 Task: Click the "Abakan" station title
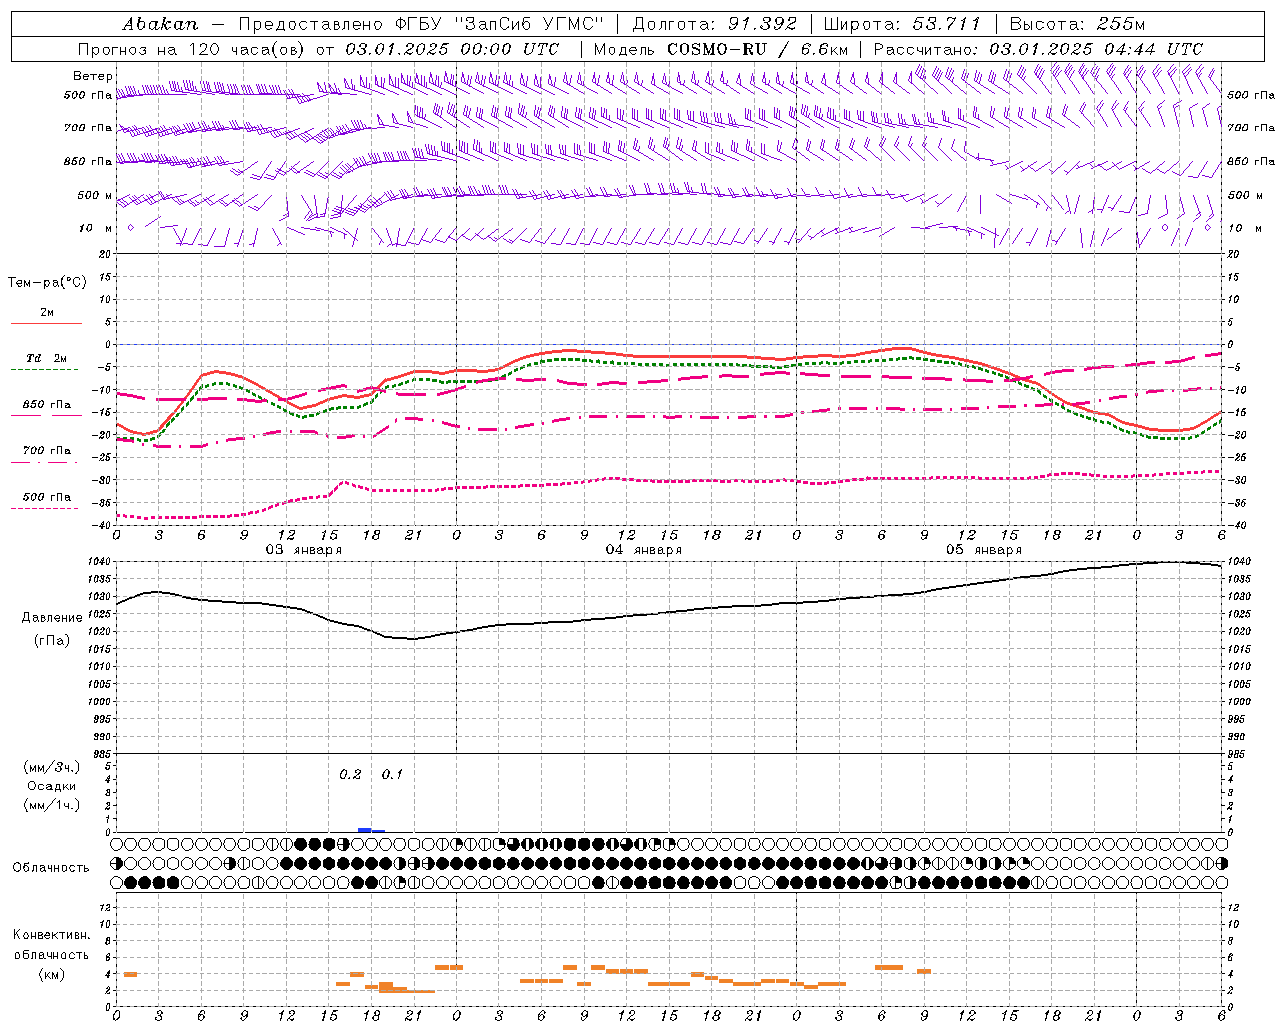coord(161,24)
